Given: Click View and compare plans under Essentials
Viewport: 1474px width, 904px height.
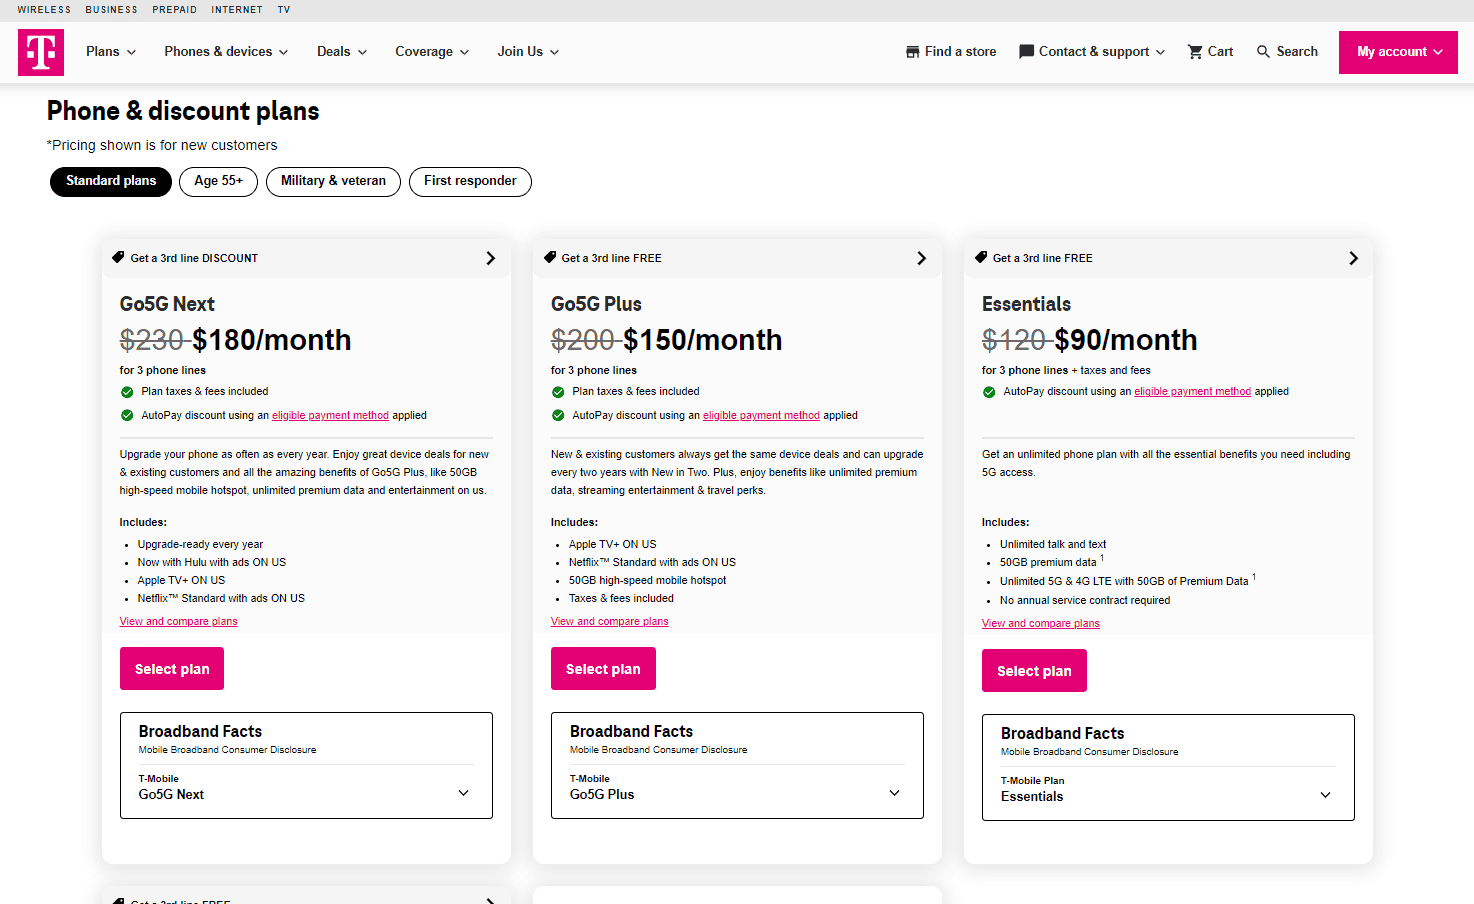Looking at the screenshot, I should click(1040, 623).
